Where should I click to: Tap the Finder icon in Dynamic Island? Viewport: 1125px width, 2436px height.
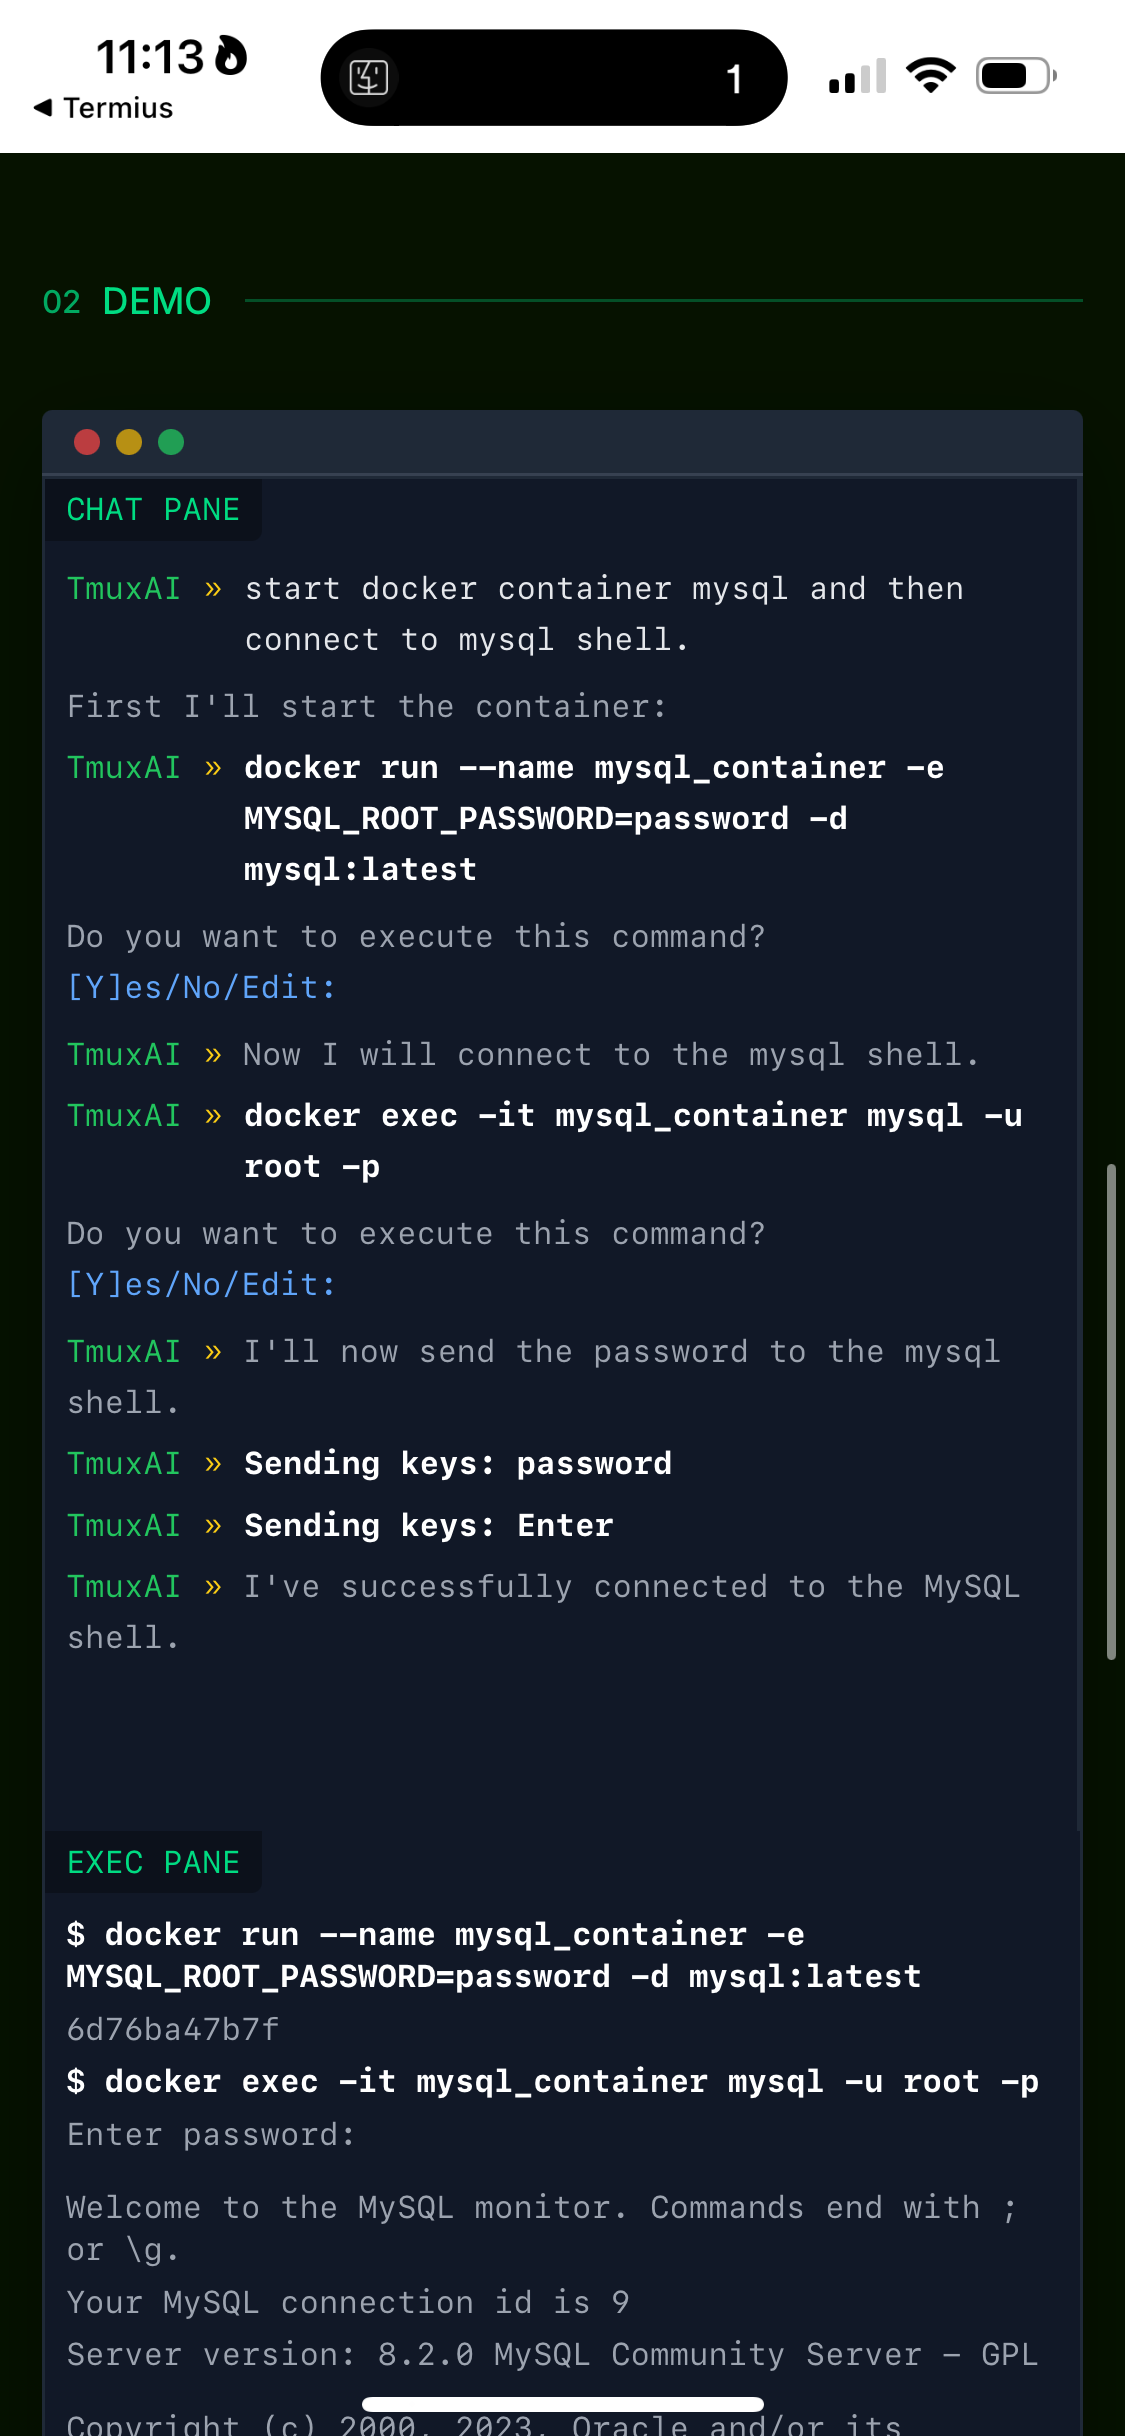point(368,78)
